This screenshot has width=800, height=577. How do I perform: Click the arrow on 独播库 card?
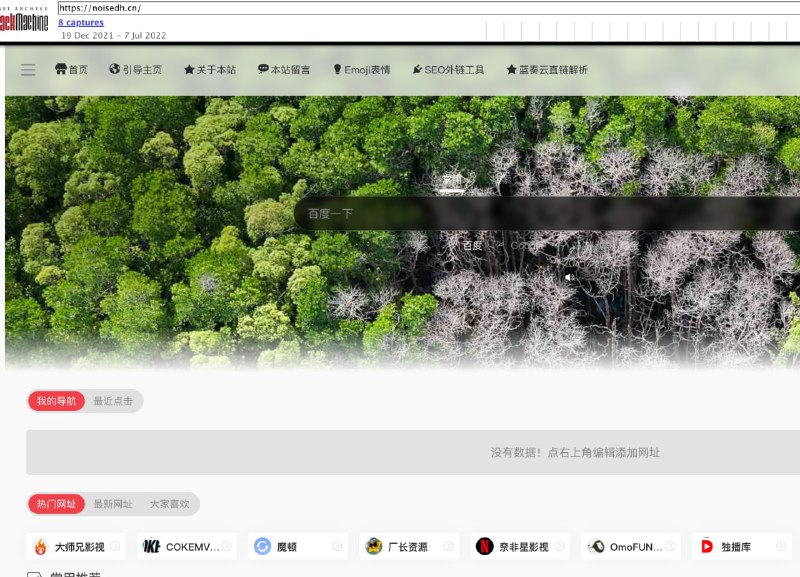coord(781,546)
